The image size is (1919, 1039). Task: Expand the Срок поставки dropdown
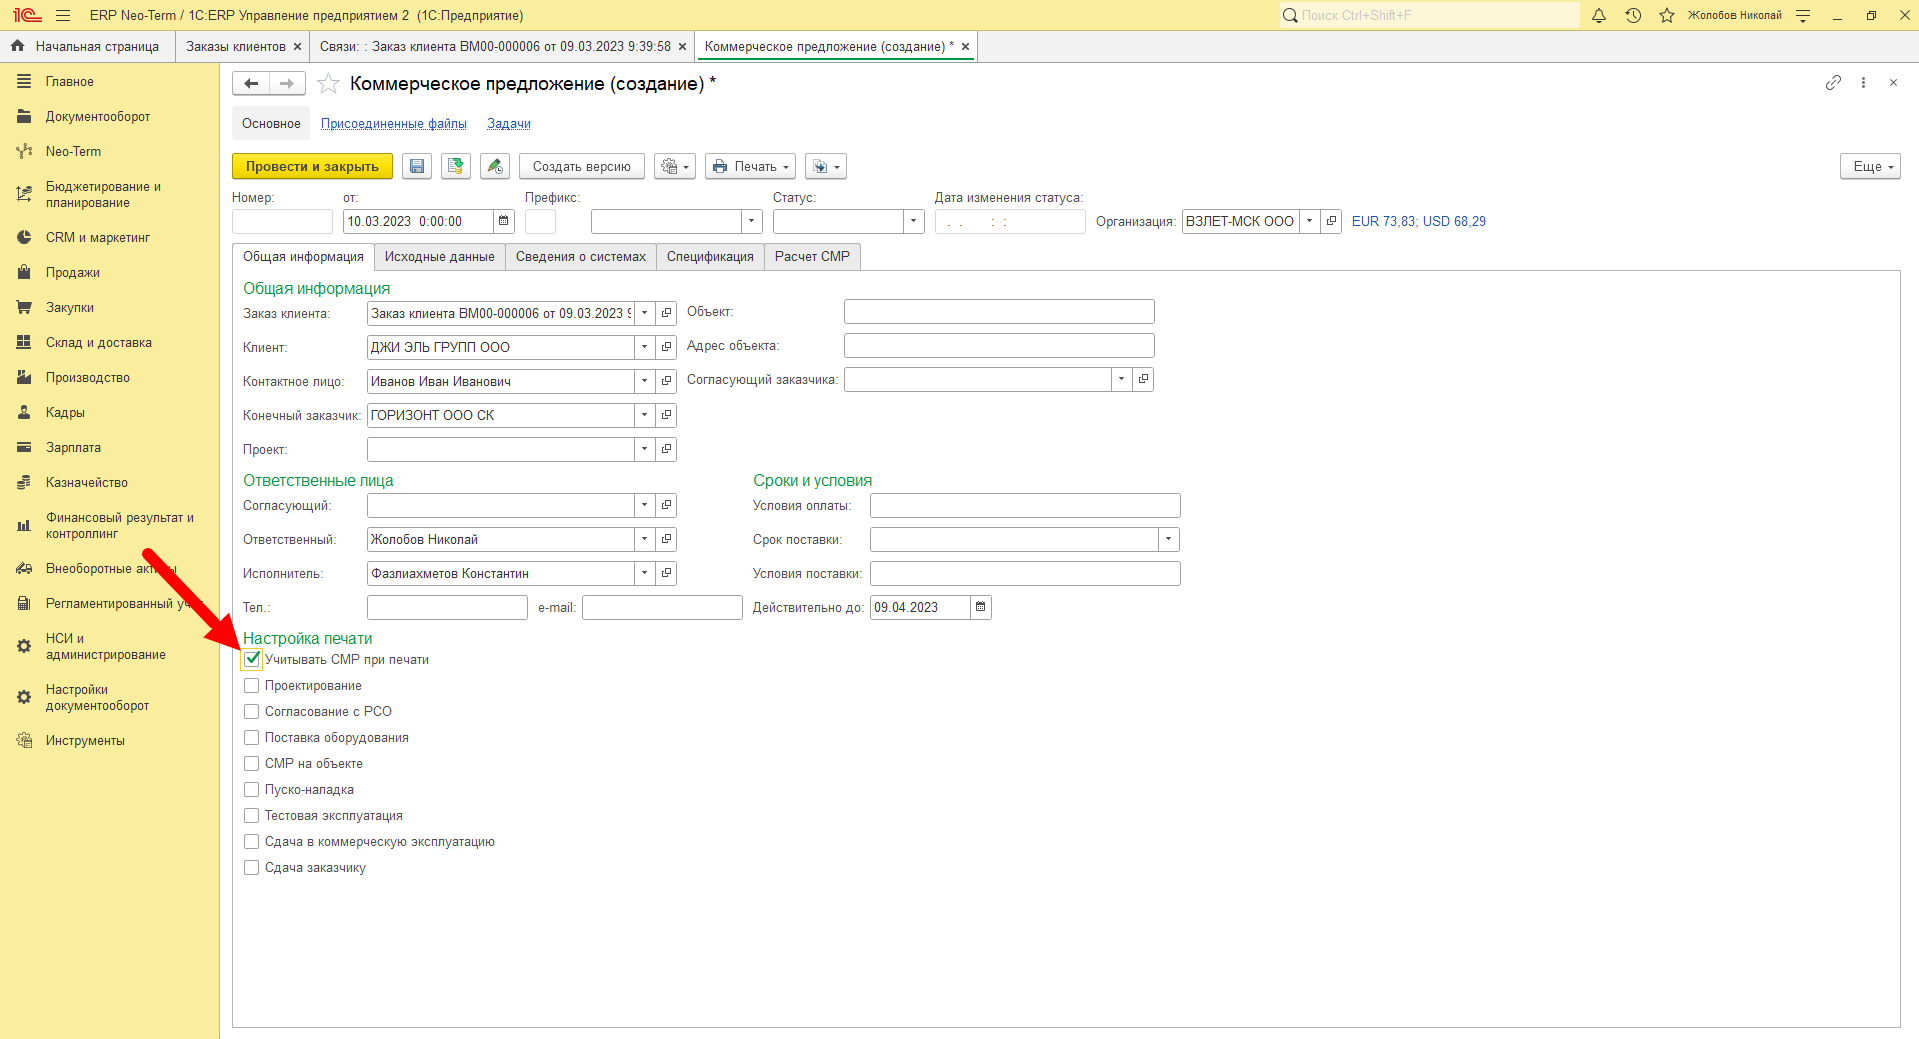point(1169,539)
